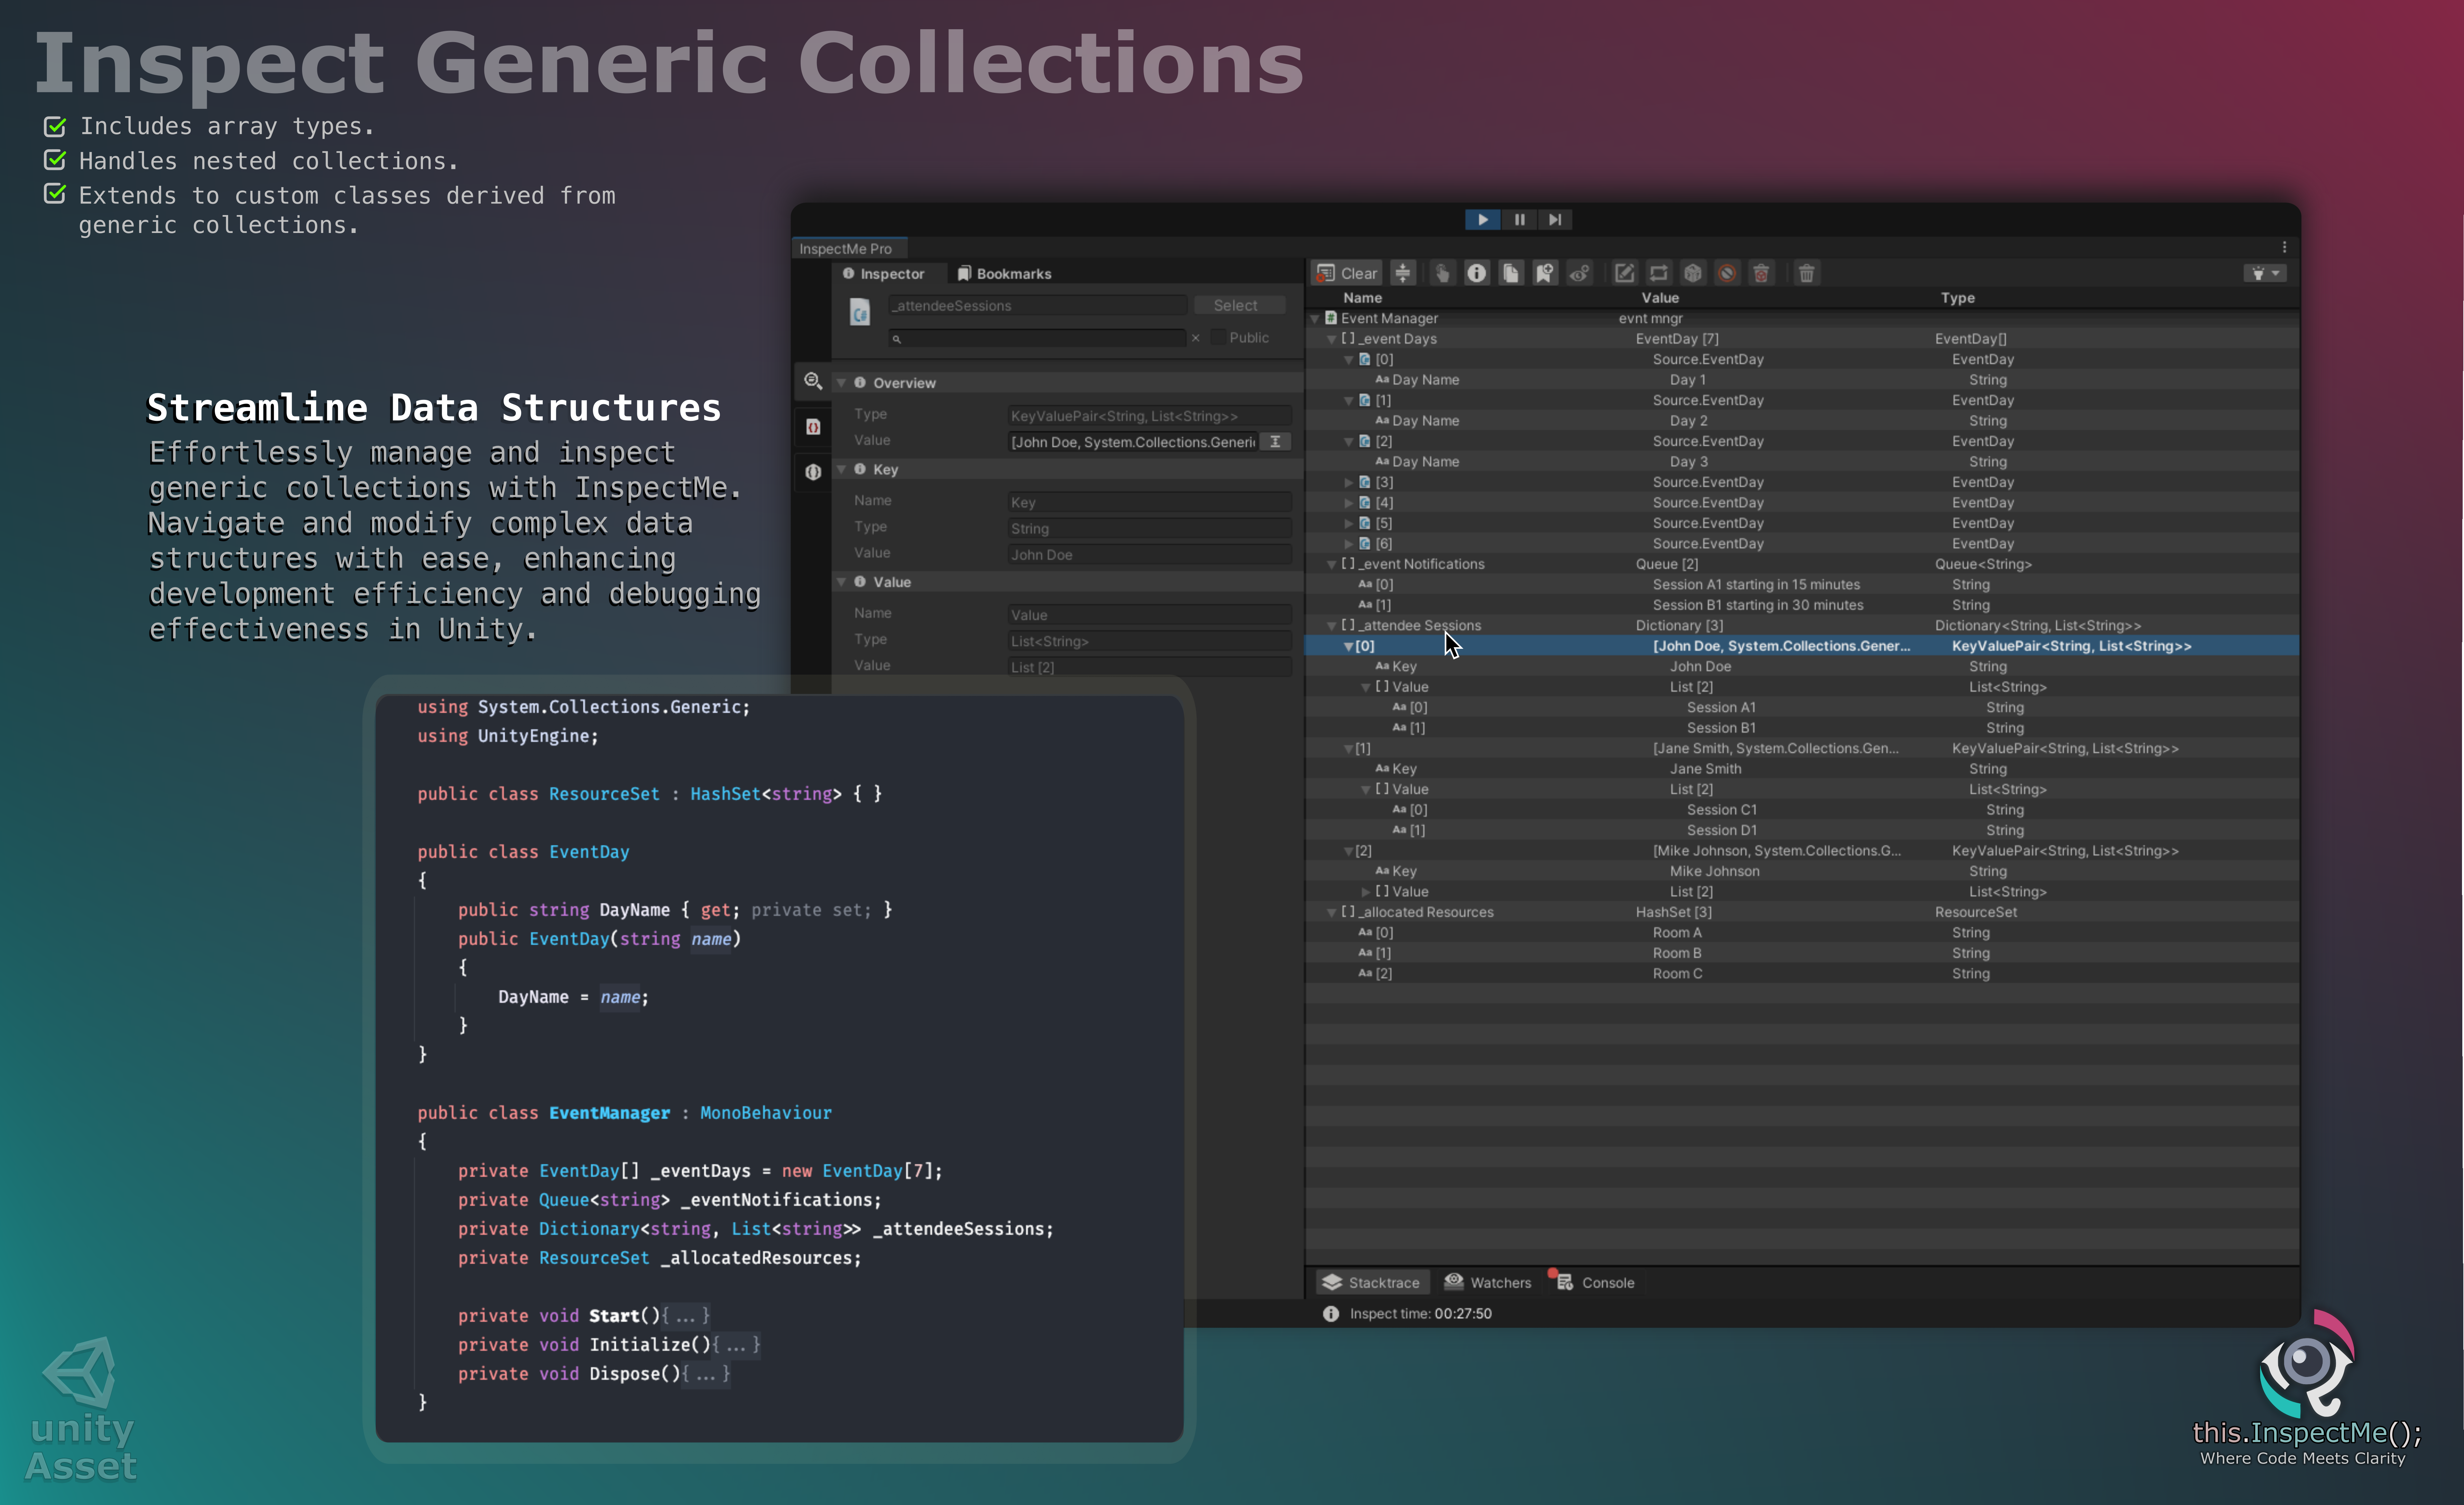Click the hand pointer toolbar icon
The image size is (2464, 1505).
[1442, 273]
